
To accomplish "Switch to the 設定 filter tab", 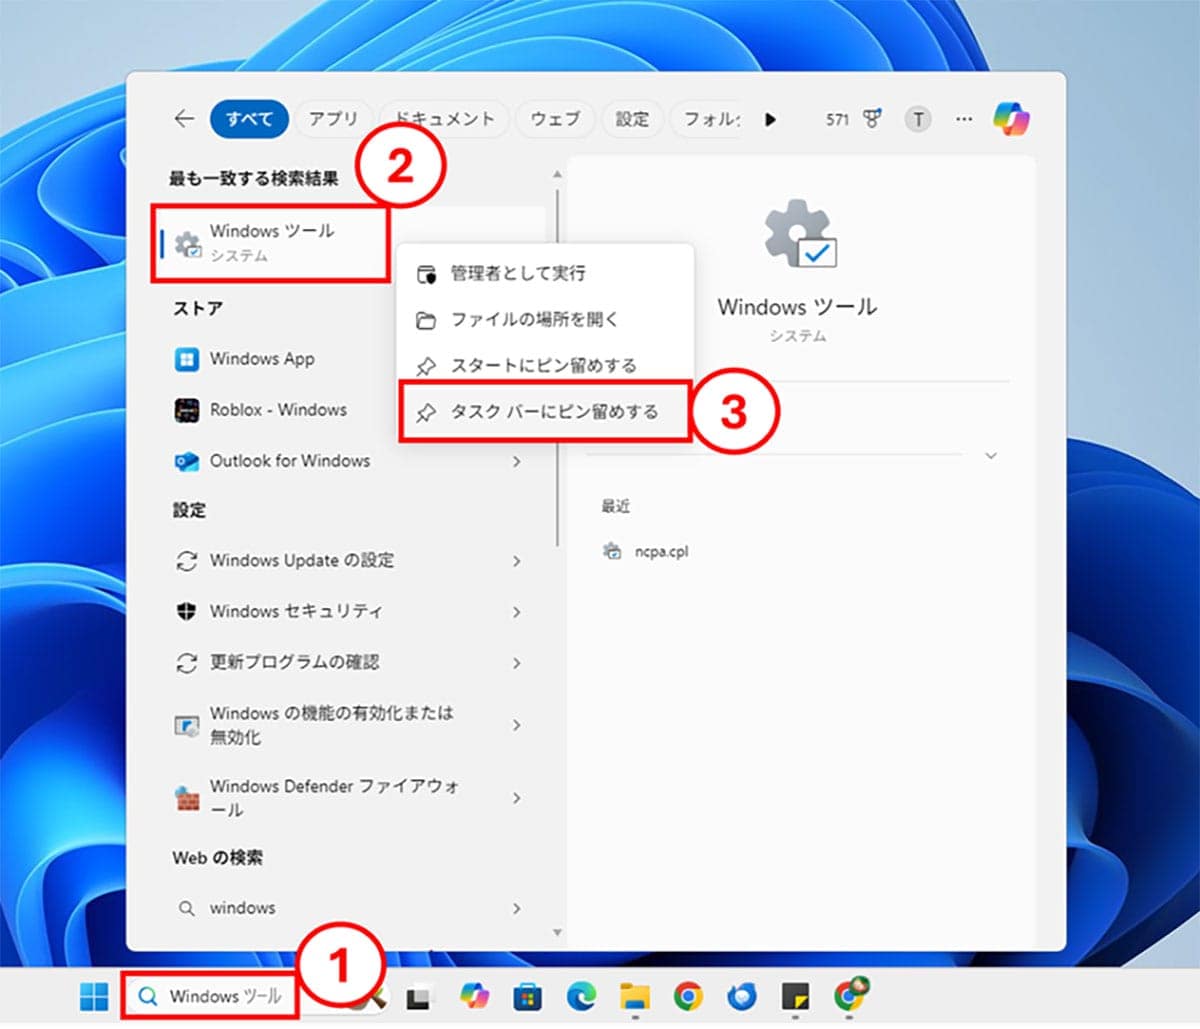I will [631, 119].
